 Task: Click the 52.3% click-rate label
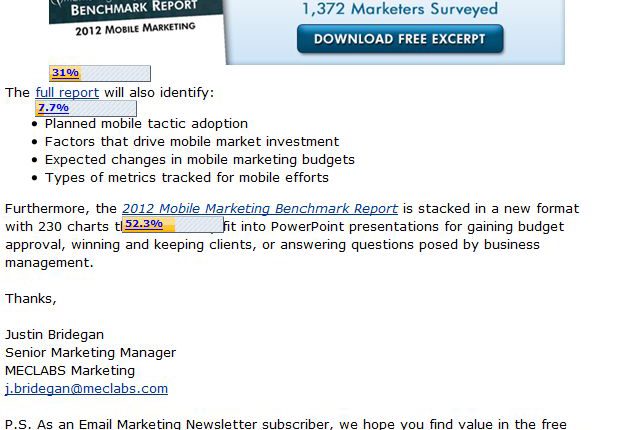(144, 224)
